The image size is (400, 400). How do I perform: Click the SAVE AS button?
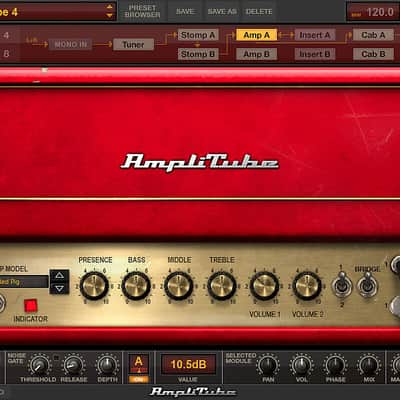(222, 11)
